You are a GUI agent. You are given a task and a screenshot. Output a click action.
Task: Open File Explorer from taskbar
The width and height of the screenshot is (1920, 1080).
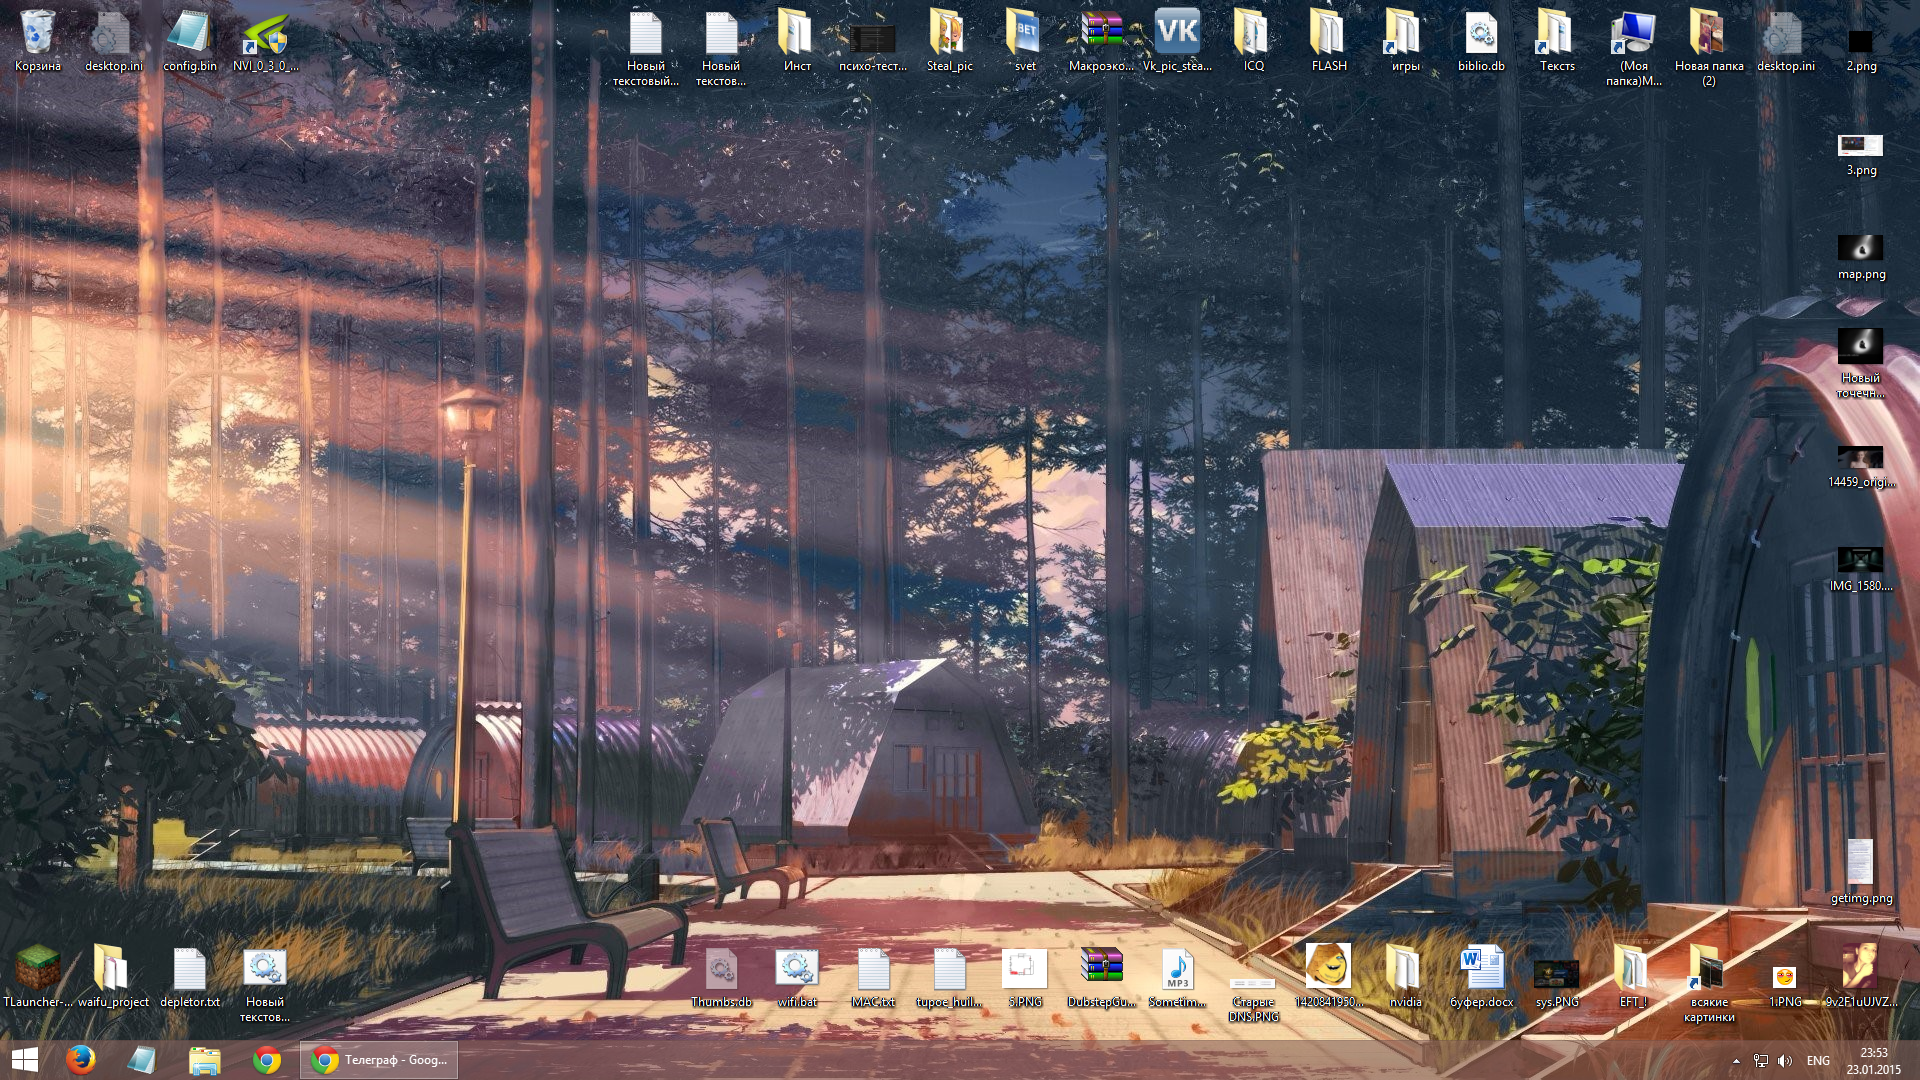tap(204, 1060)
